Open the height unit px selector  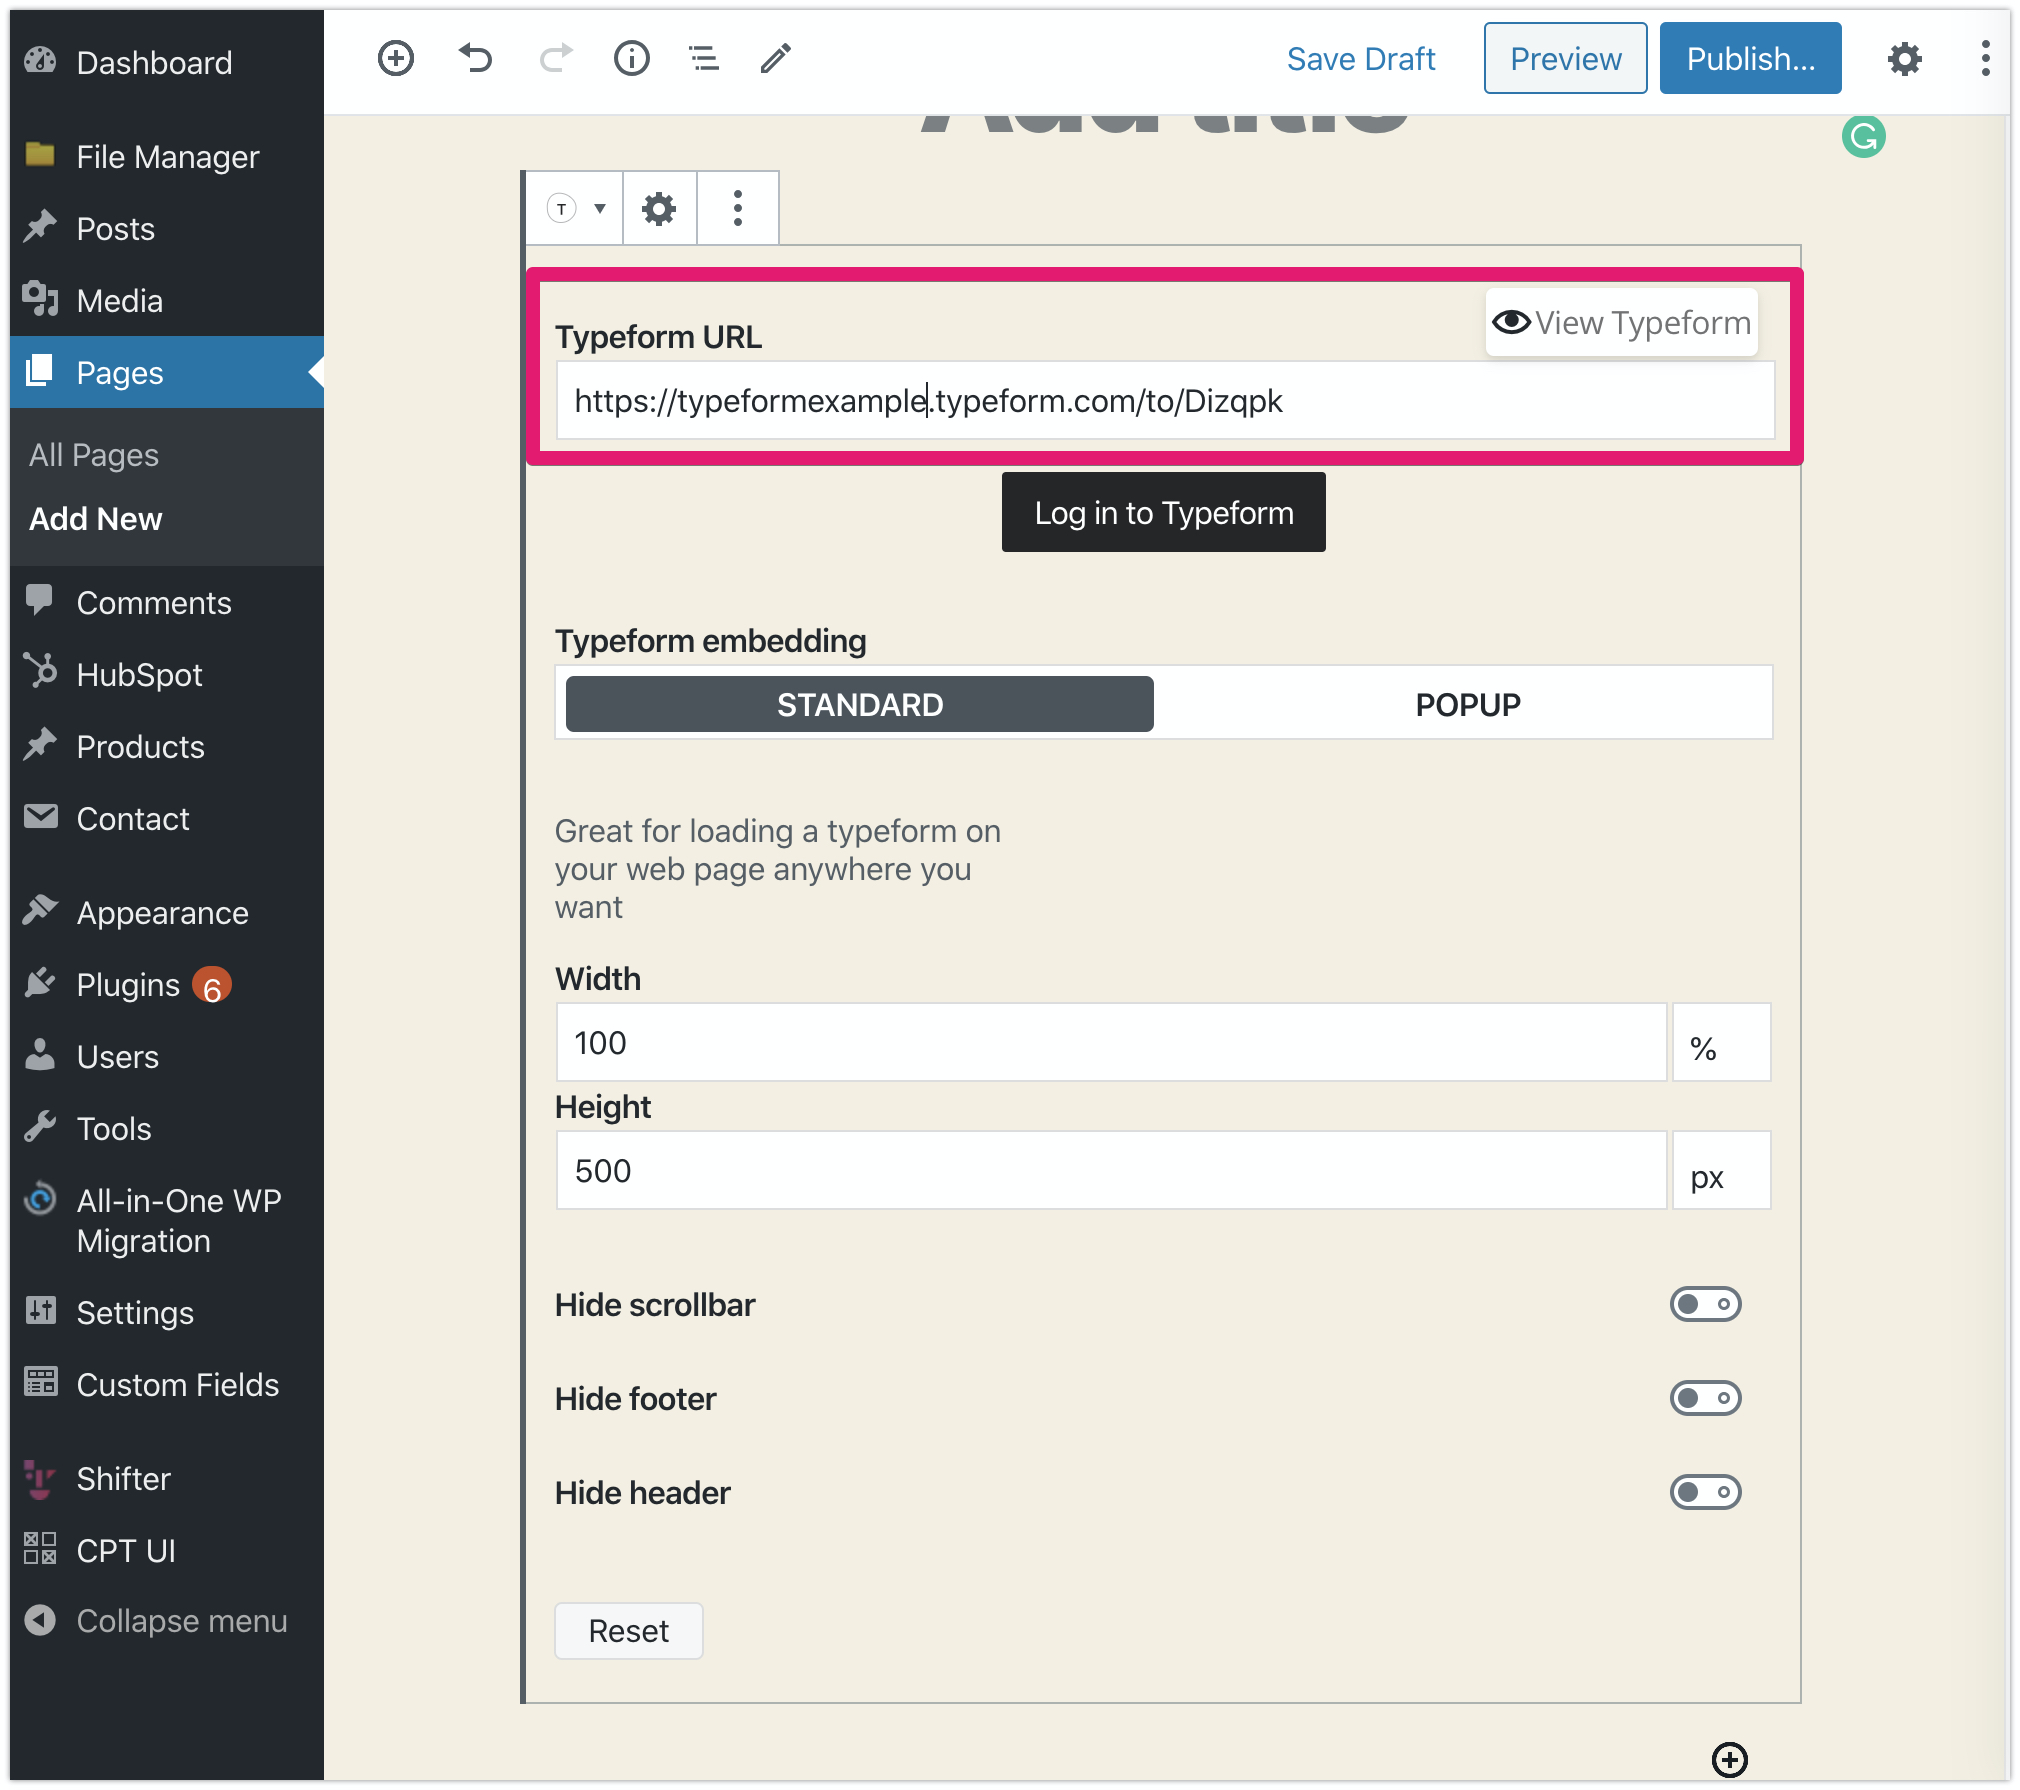(x=1721, y=1171)
